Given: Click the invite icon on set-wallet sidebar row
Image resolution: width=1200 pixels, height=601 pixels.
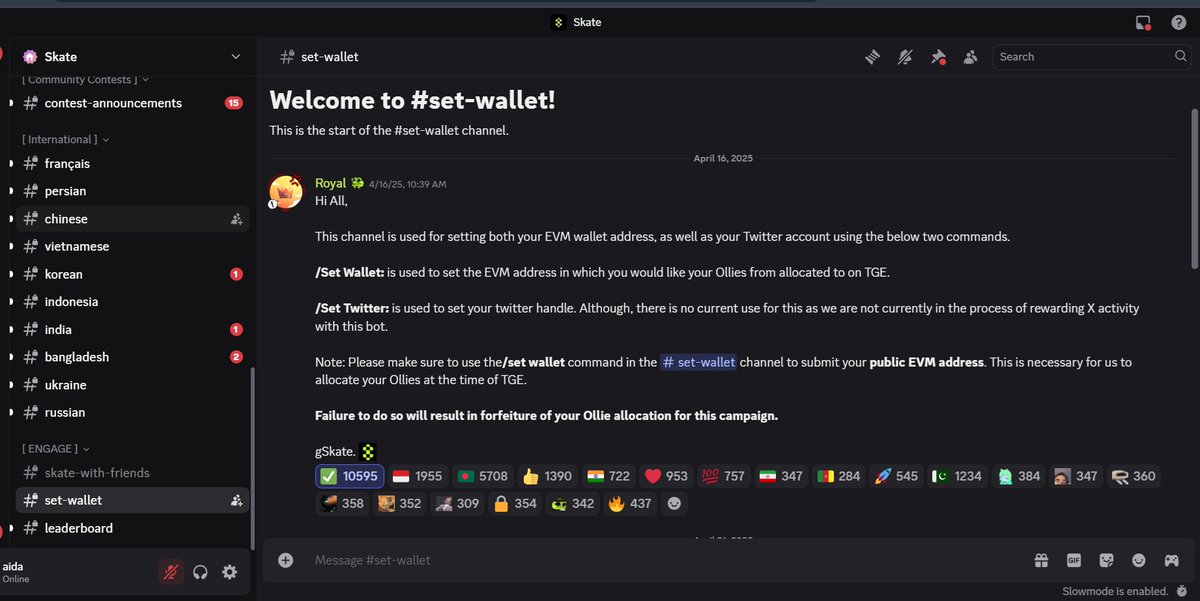Looking at the screenshot, I should [237, 500].
